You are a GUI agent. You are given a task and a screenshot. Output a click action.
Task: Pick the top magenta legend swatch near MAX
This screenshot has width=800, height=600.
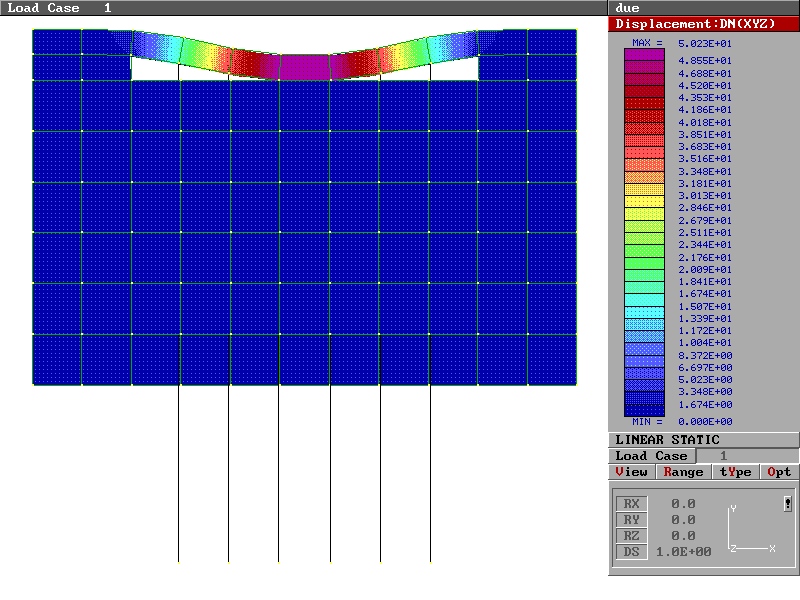pos(643,55)
